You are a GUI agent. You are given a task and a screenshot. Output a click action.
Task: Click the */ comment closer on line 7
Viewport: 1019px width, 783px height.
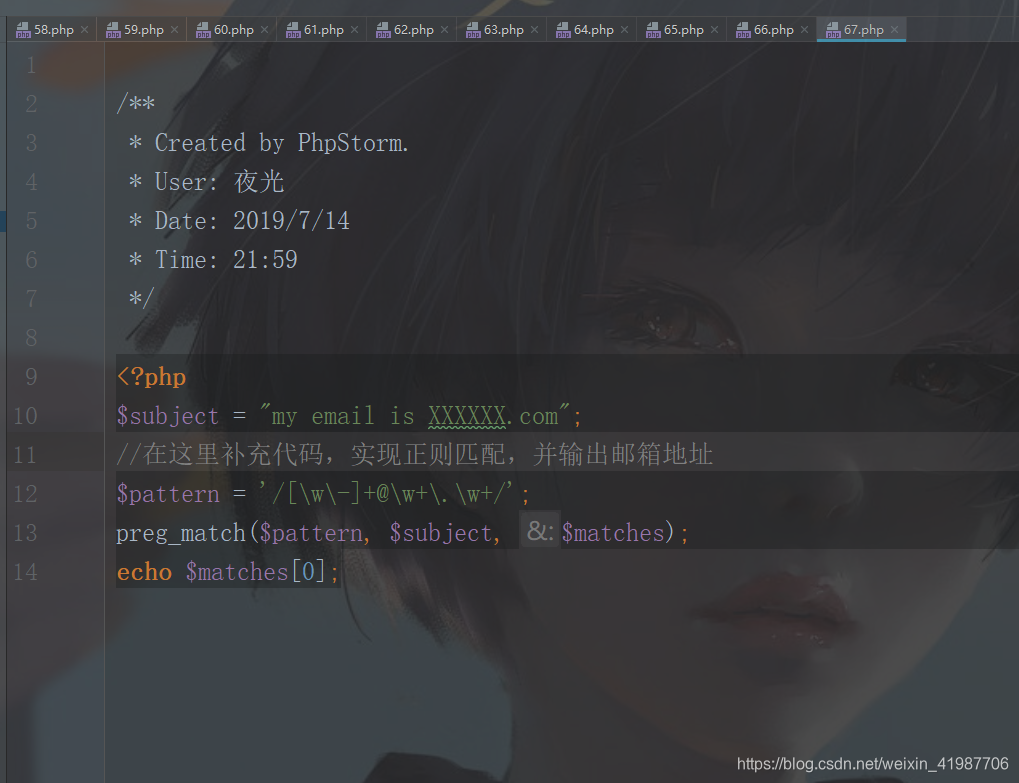141,298
